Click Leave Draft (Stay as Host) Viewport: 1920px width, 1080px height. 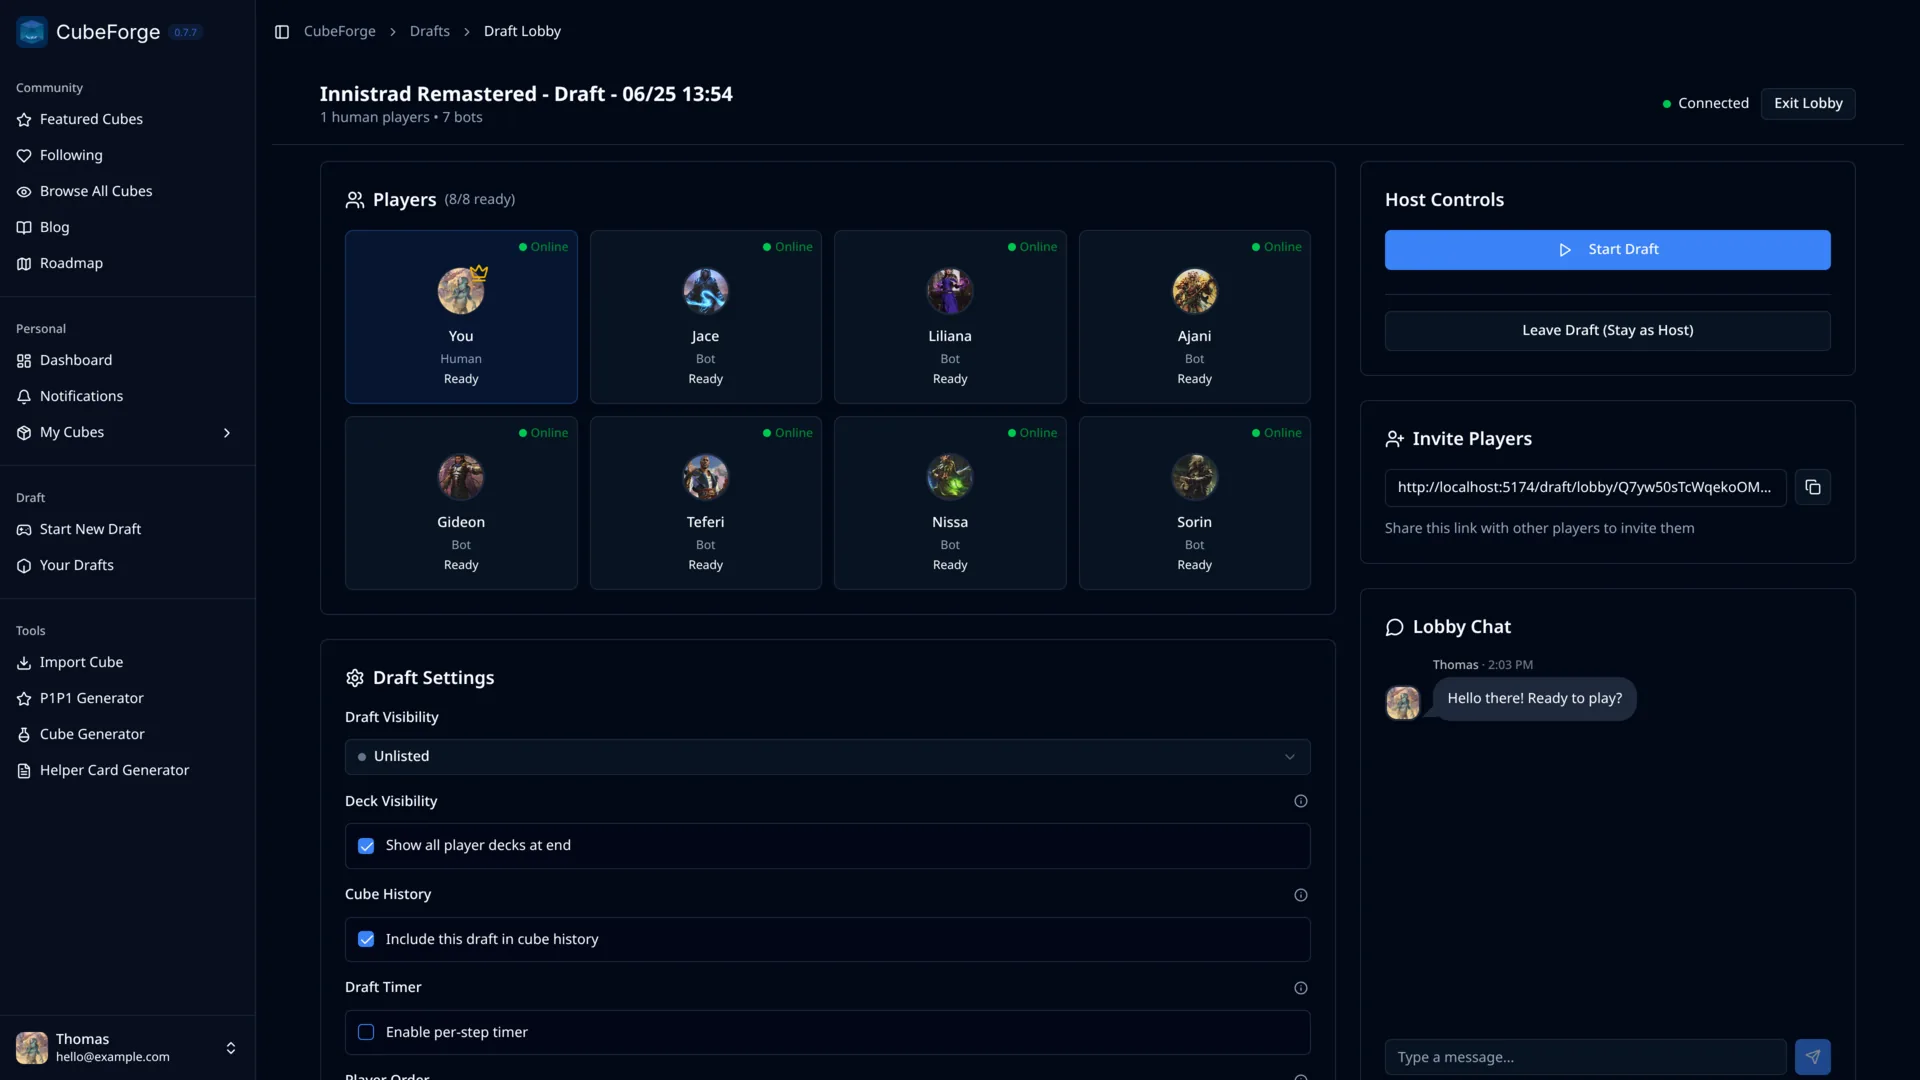[1607, 331]
